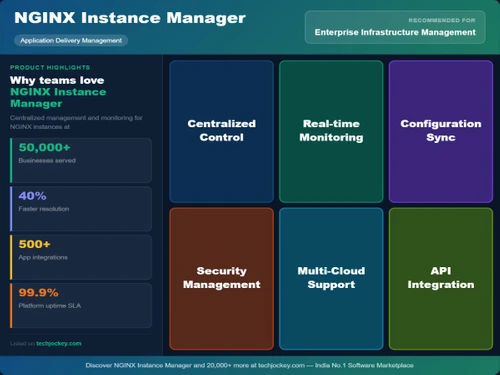Click the Businesses served caption
500x375 pixels.
point(47,161)
